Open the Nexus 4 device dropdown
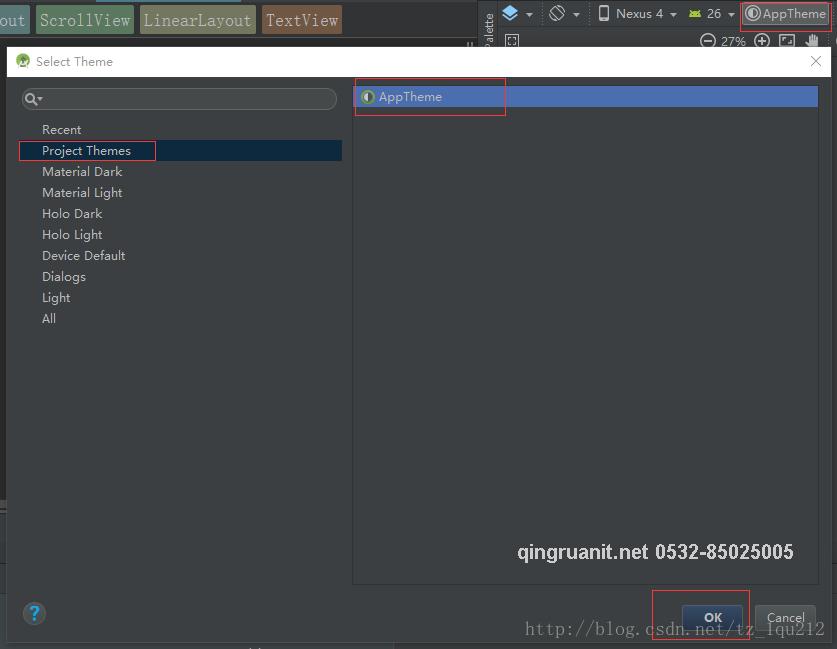The image size is (837, 649). (637, 14)
